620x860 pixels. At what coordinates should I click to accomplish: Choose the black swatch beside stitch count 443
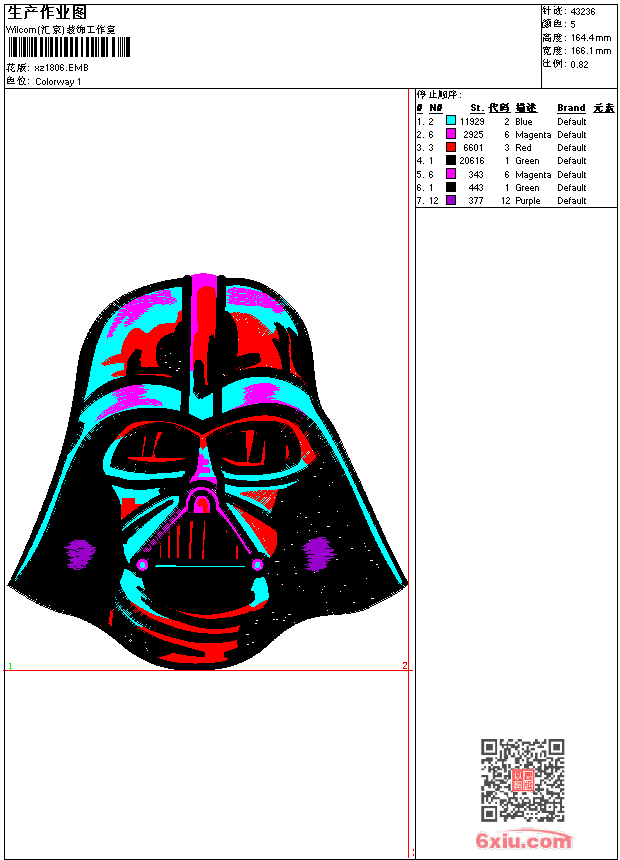point(451,187)
